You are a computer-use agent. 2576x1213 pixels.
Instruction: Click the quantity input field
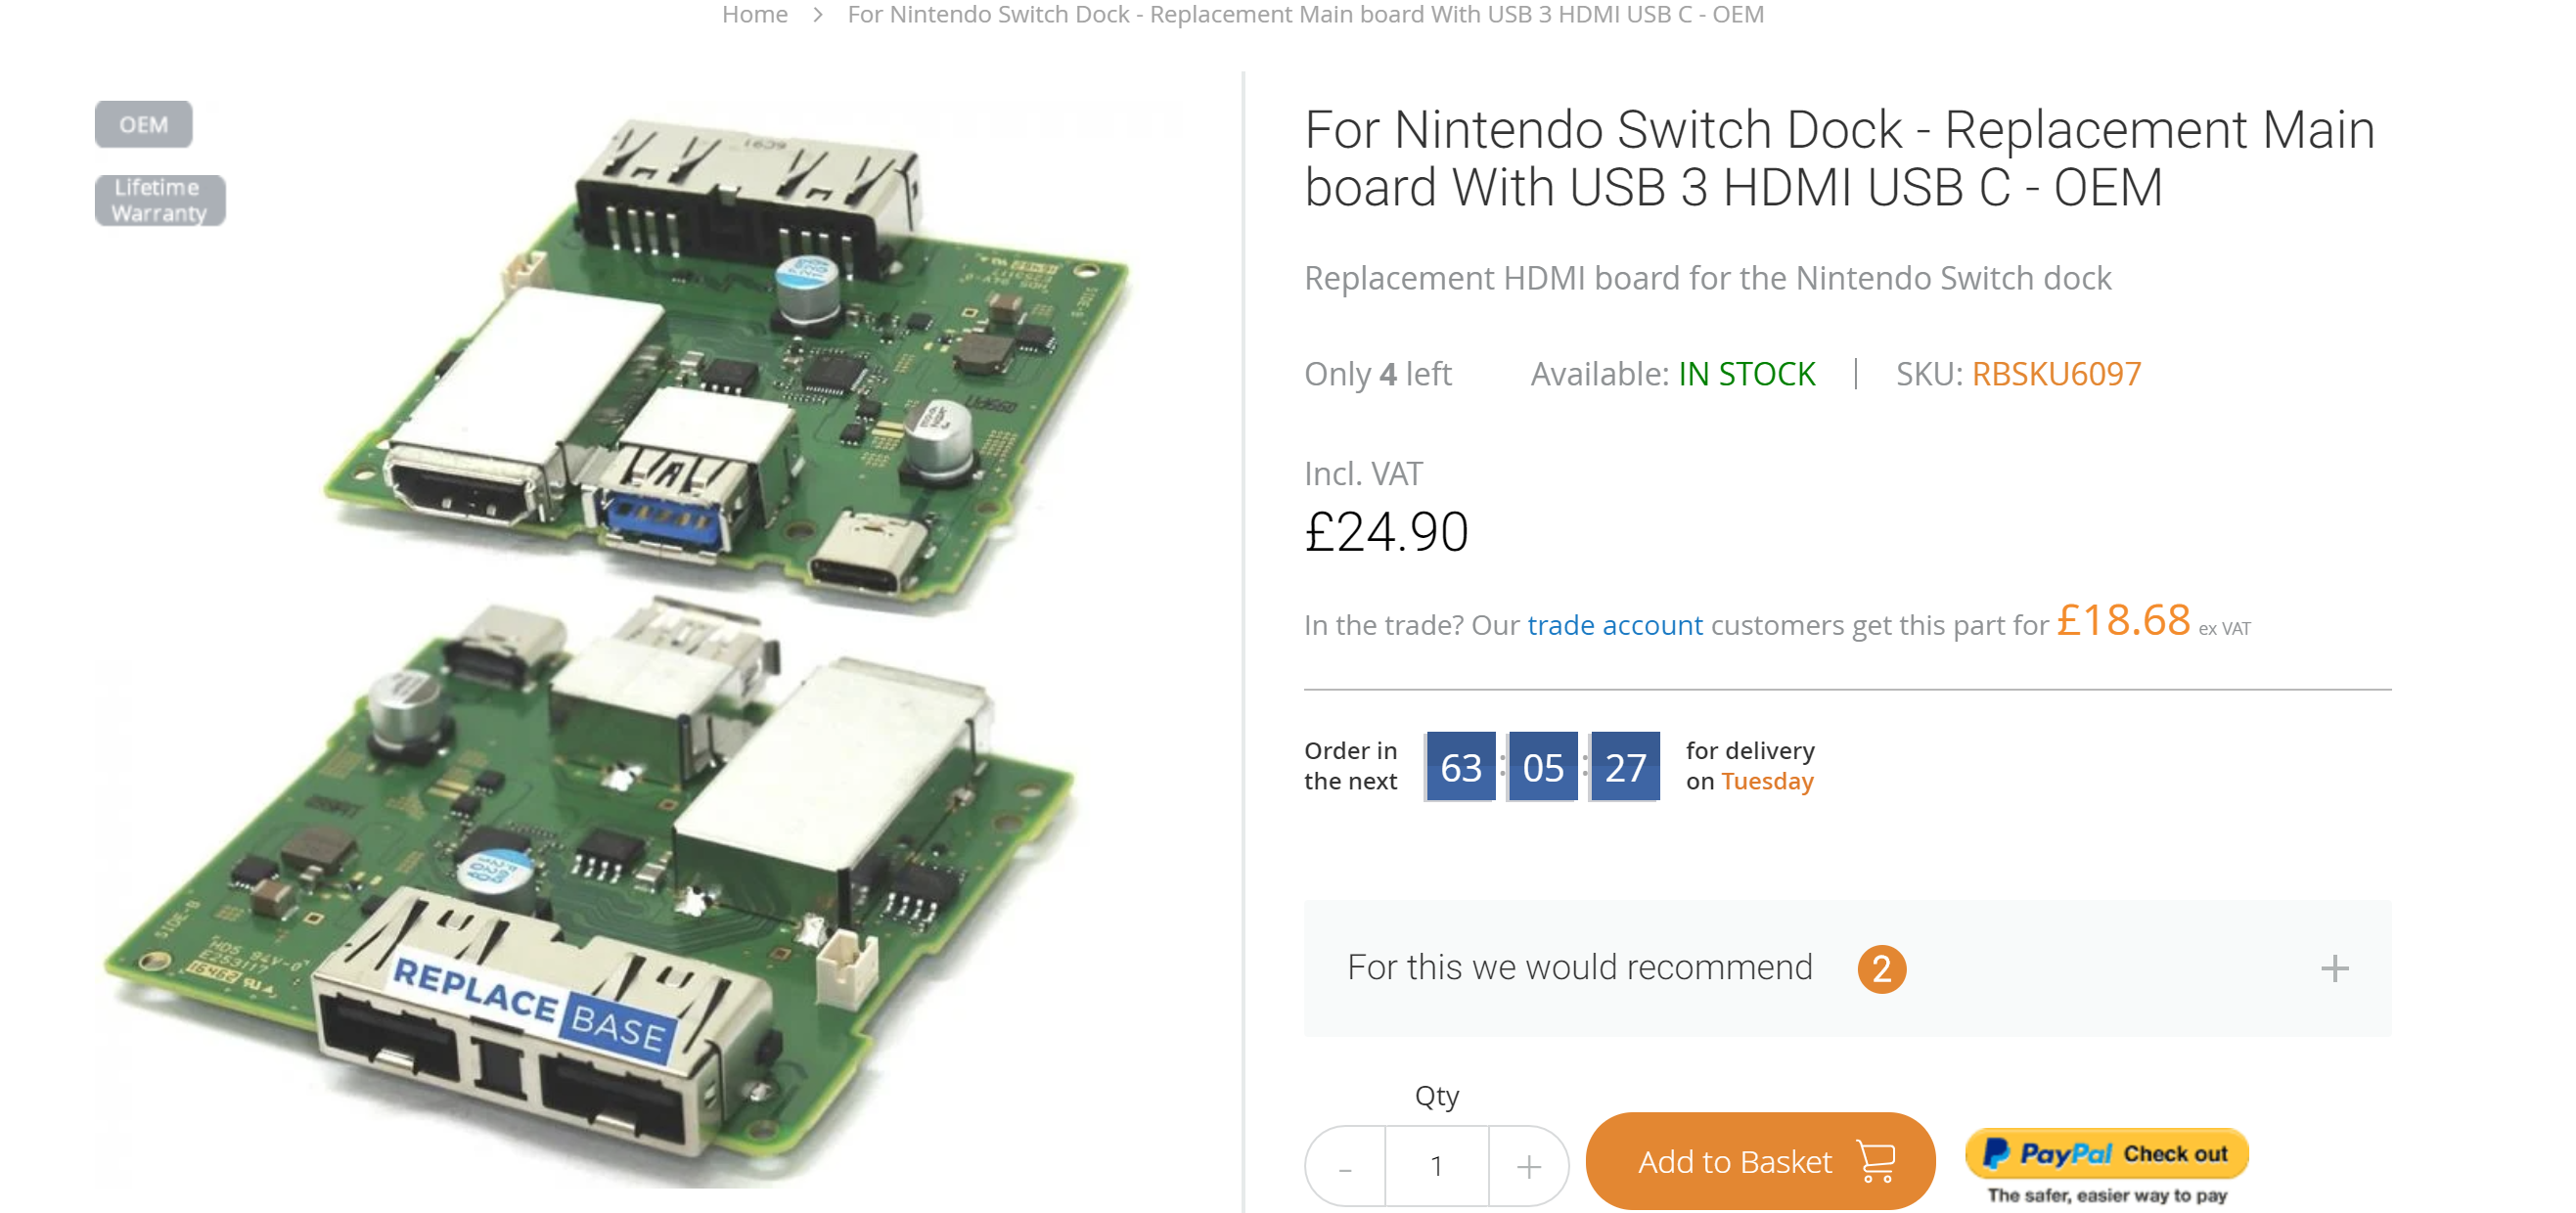coord(1437,1166)
